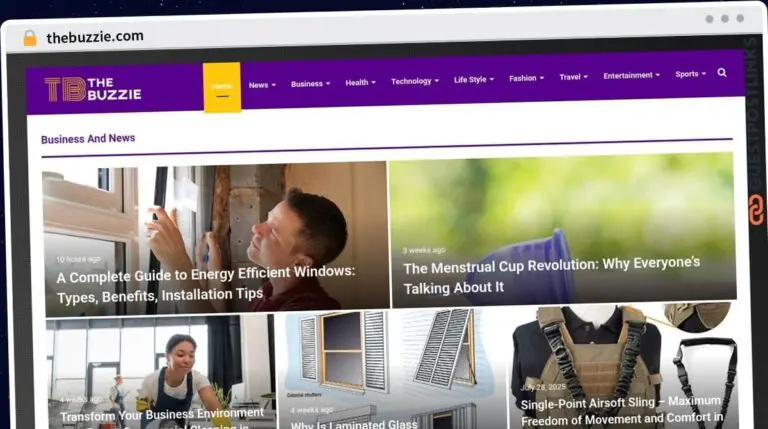Click the padlock icon beside the URL

pos(30,38)
